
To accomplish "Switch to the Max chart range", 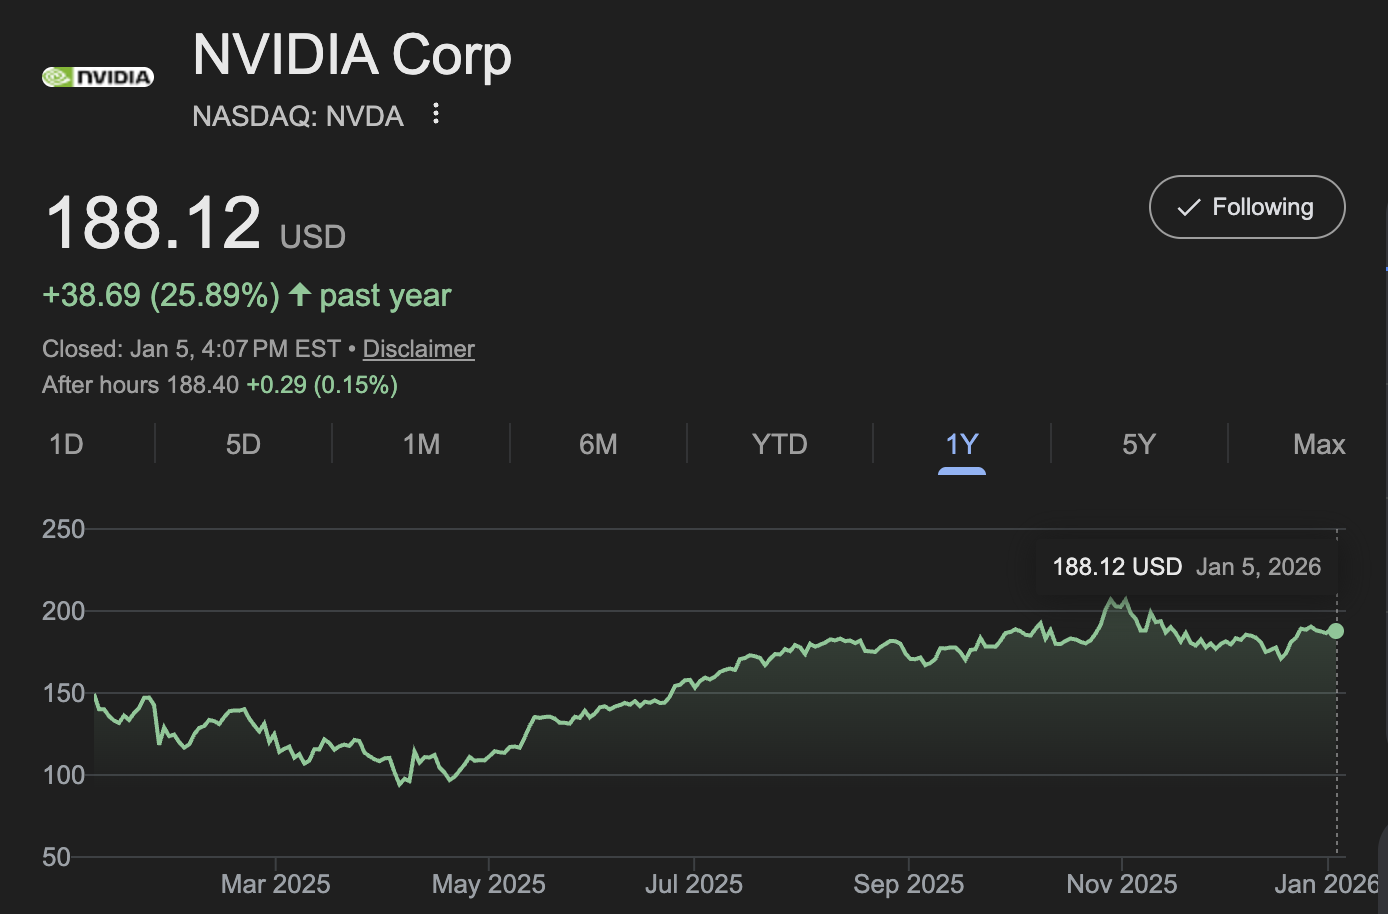I will 1318,443.
